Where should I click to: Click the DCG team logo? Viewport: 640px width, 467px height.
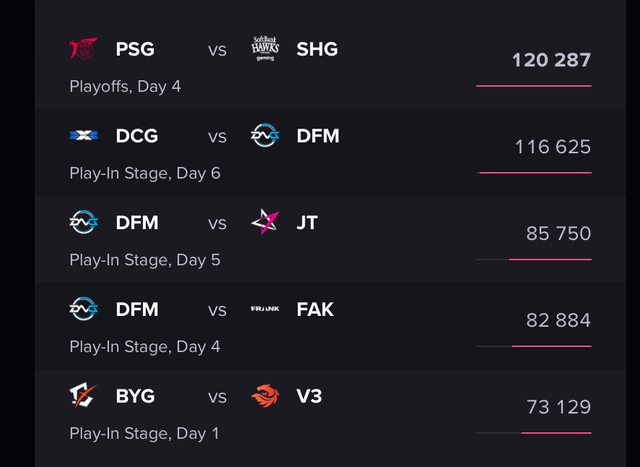[83, 136]
